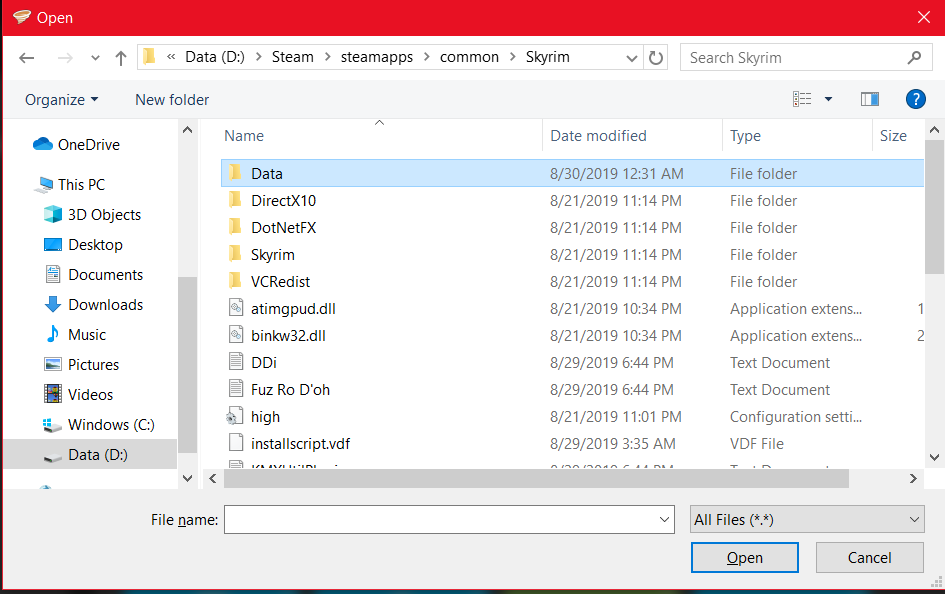Viewport: 945px width, 594px height.
Task: Open the All Files type filter
Action: 807,519
